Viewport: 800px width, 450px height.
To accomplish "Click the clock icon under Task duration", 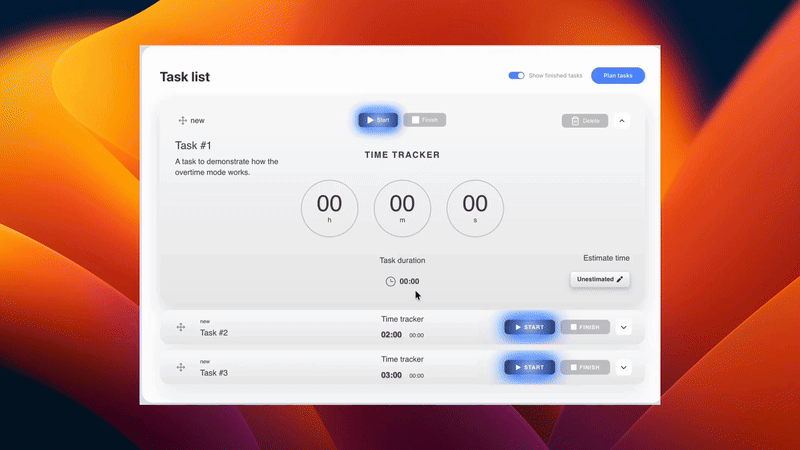I will pyautogui.click(x=391, y=282).
